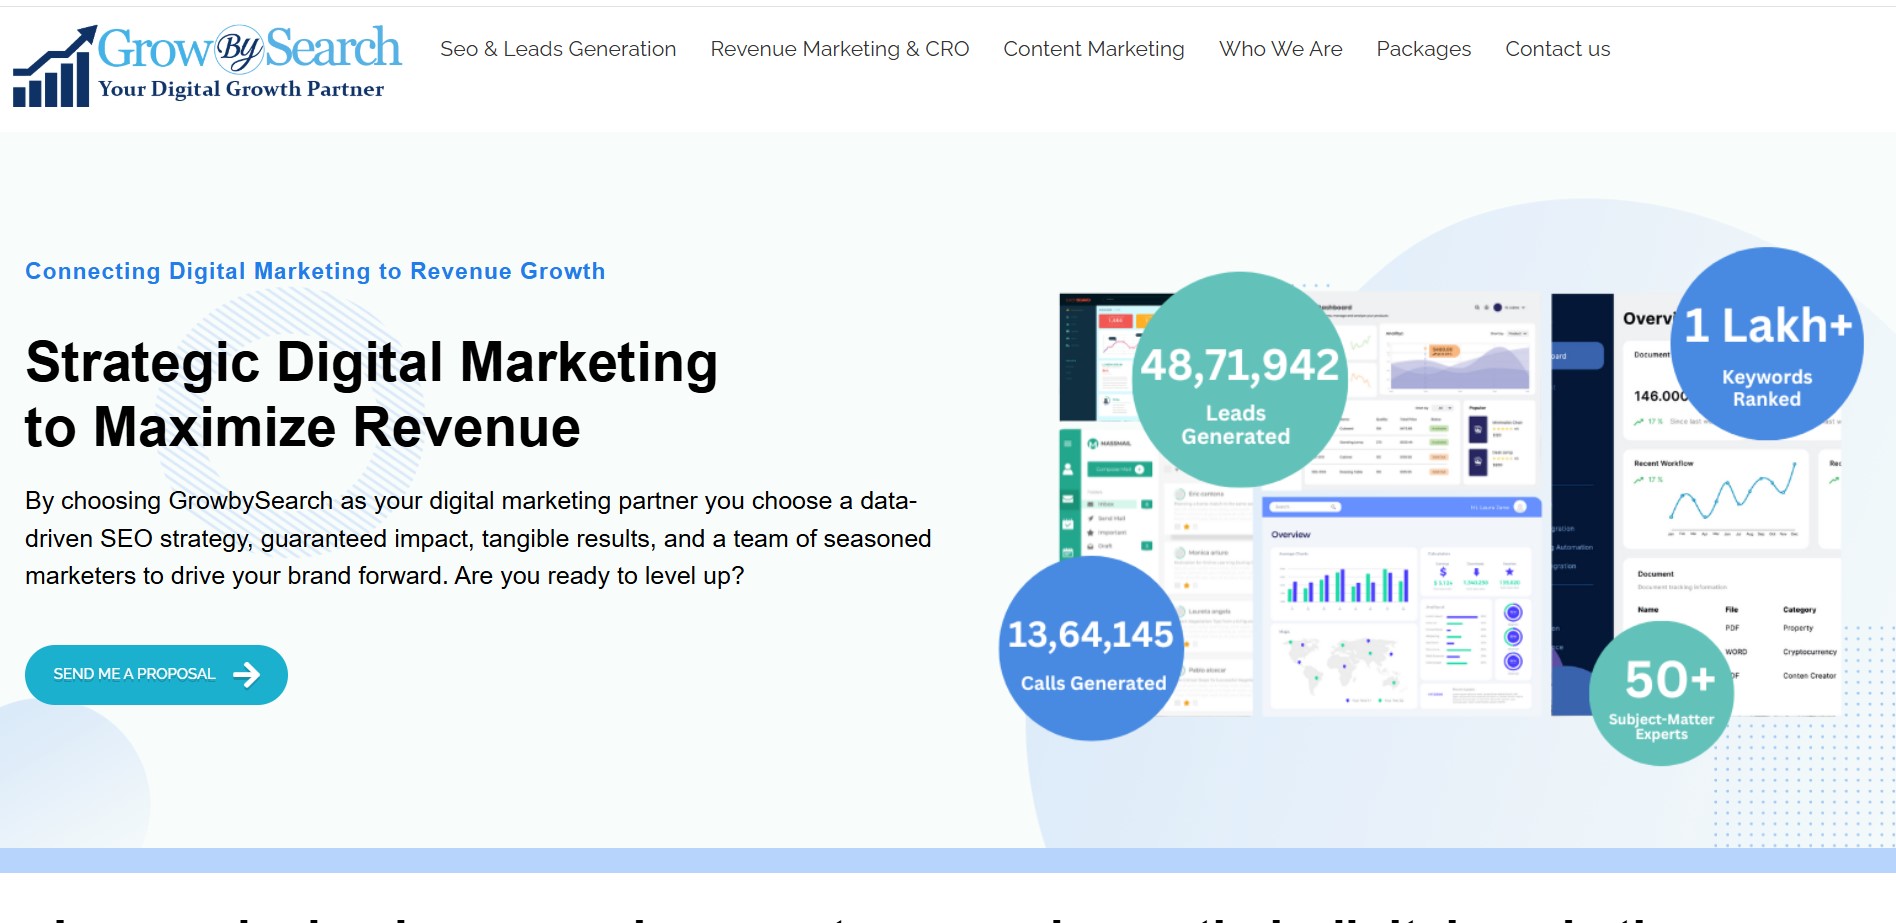Click the 13,64,145 Calls Generated circle
The height and width of the screenshot is (923, 1896).
pos(1091,648)
